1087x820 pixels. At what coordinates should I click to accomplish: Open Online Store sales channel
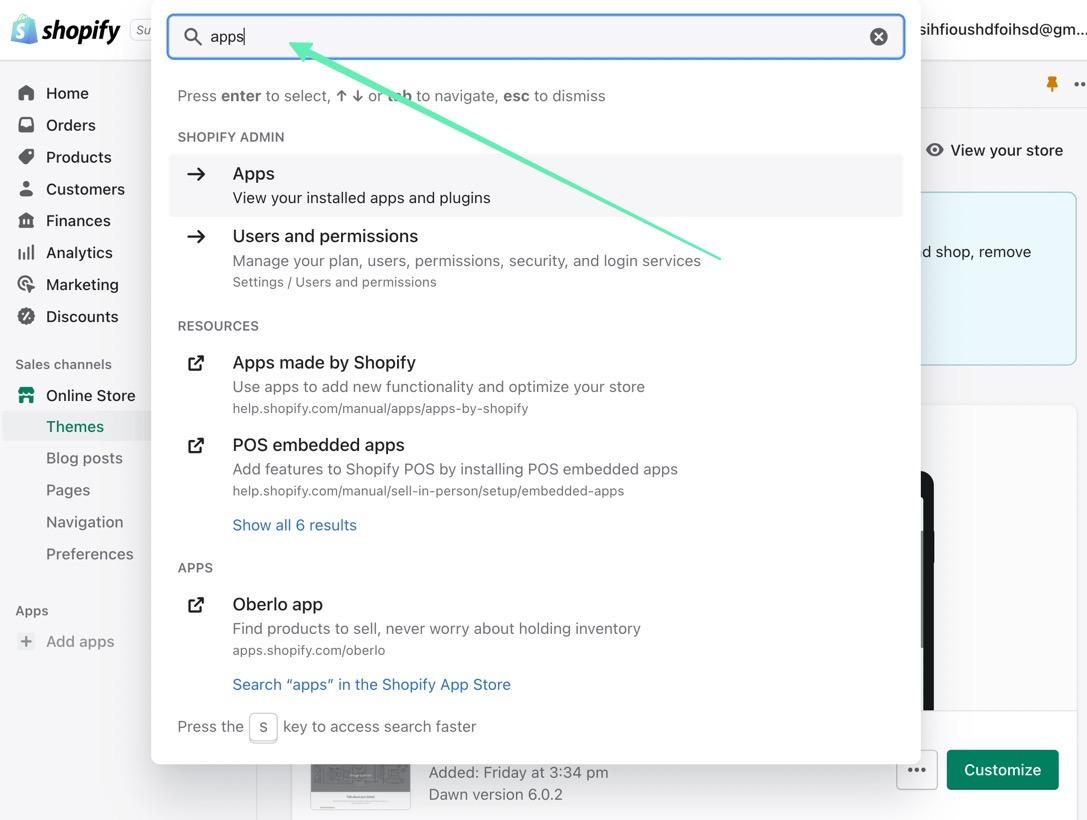click(x=90, y=395)
